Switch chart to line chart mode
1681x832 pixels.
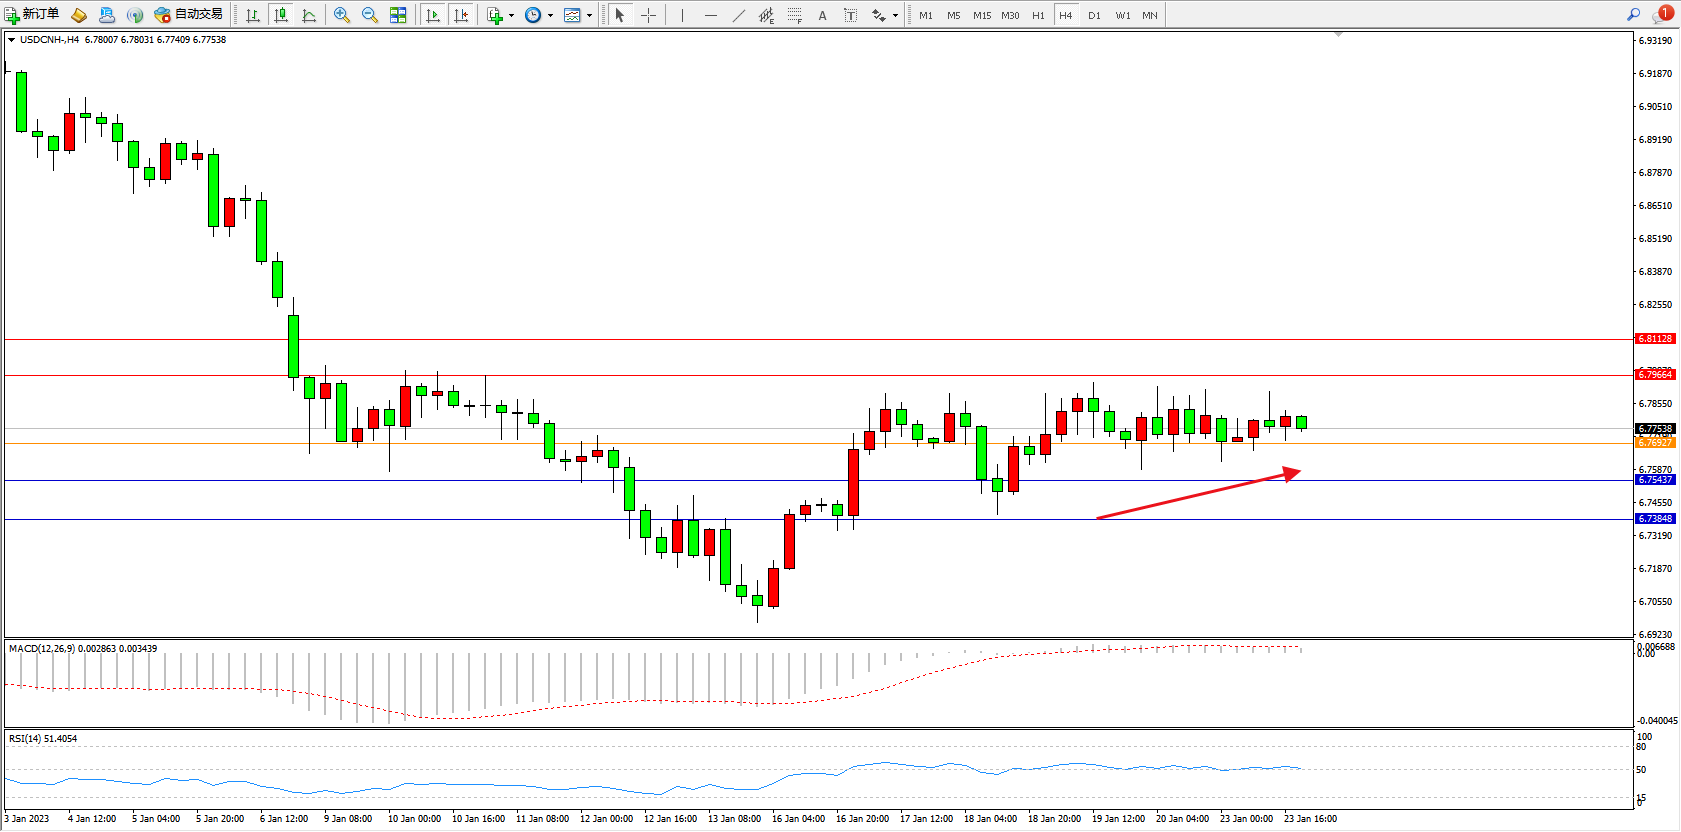pyautogui.click(x=309, y=15)
